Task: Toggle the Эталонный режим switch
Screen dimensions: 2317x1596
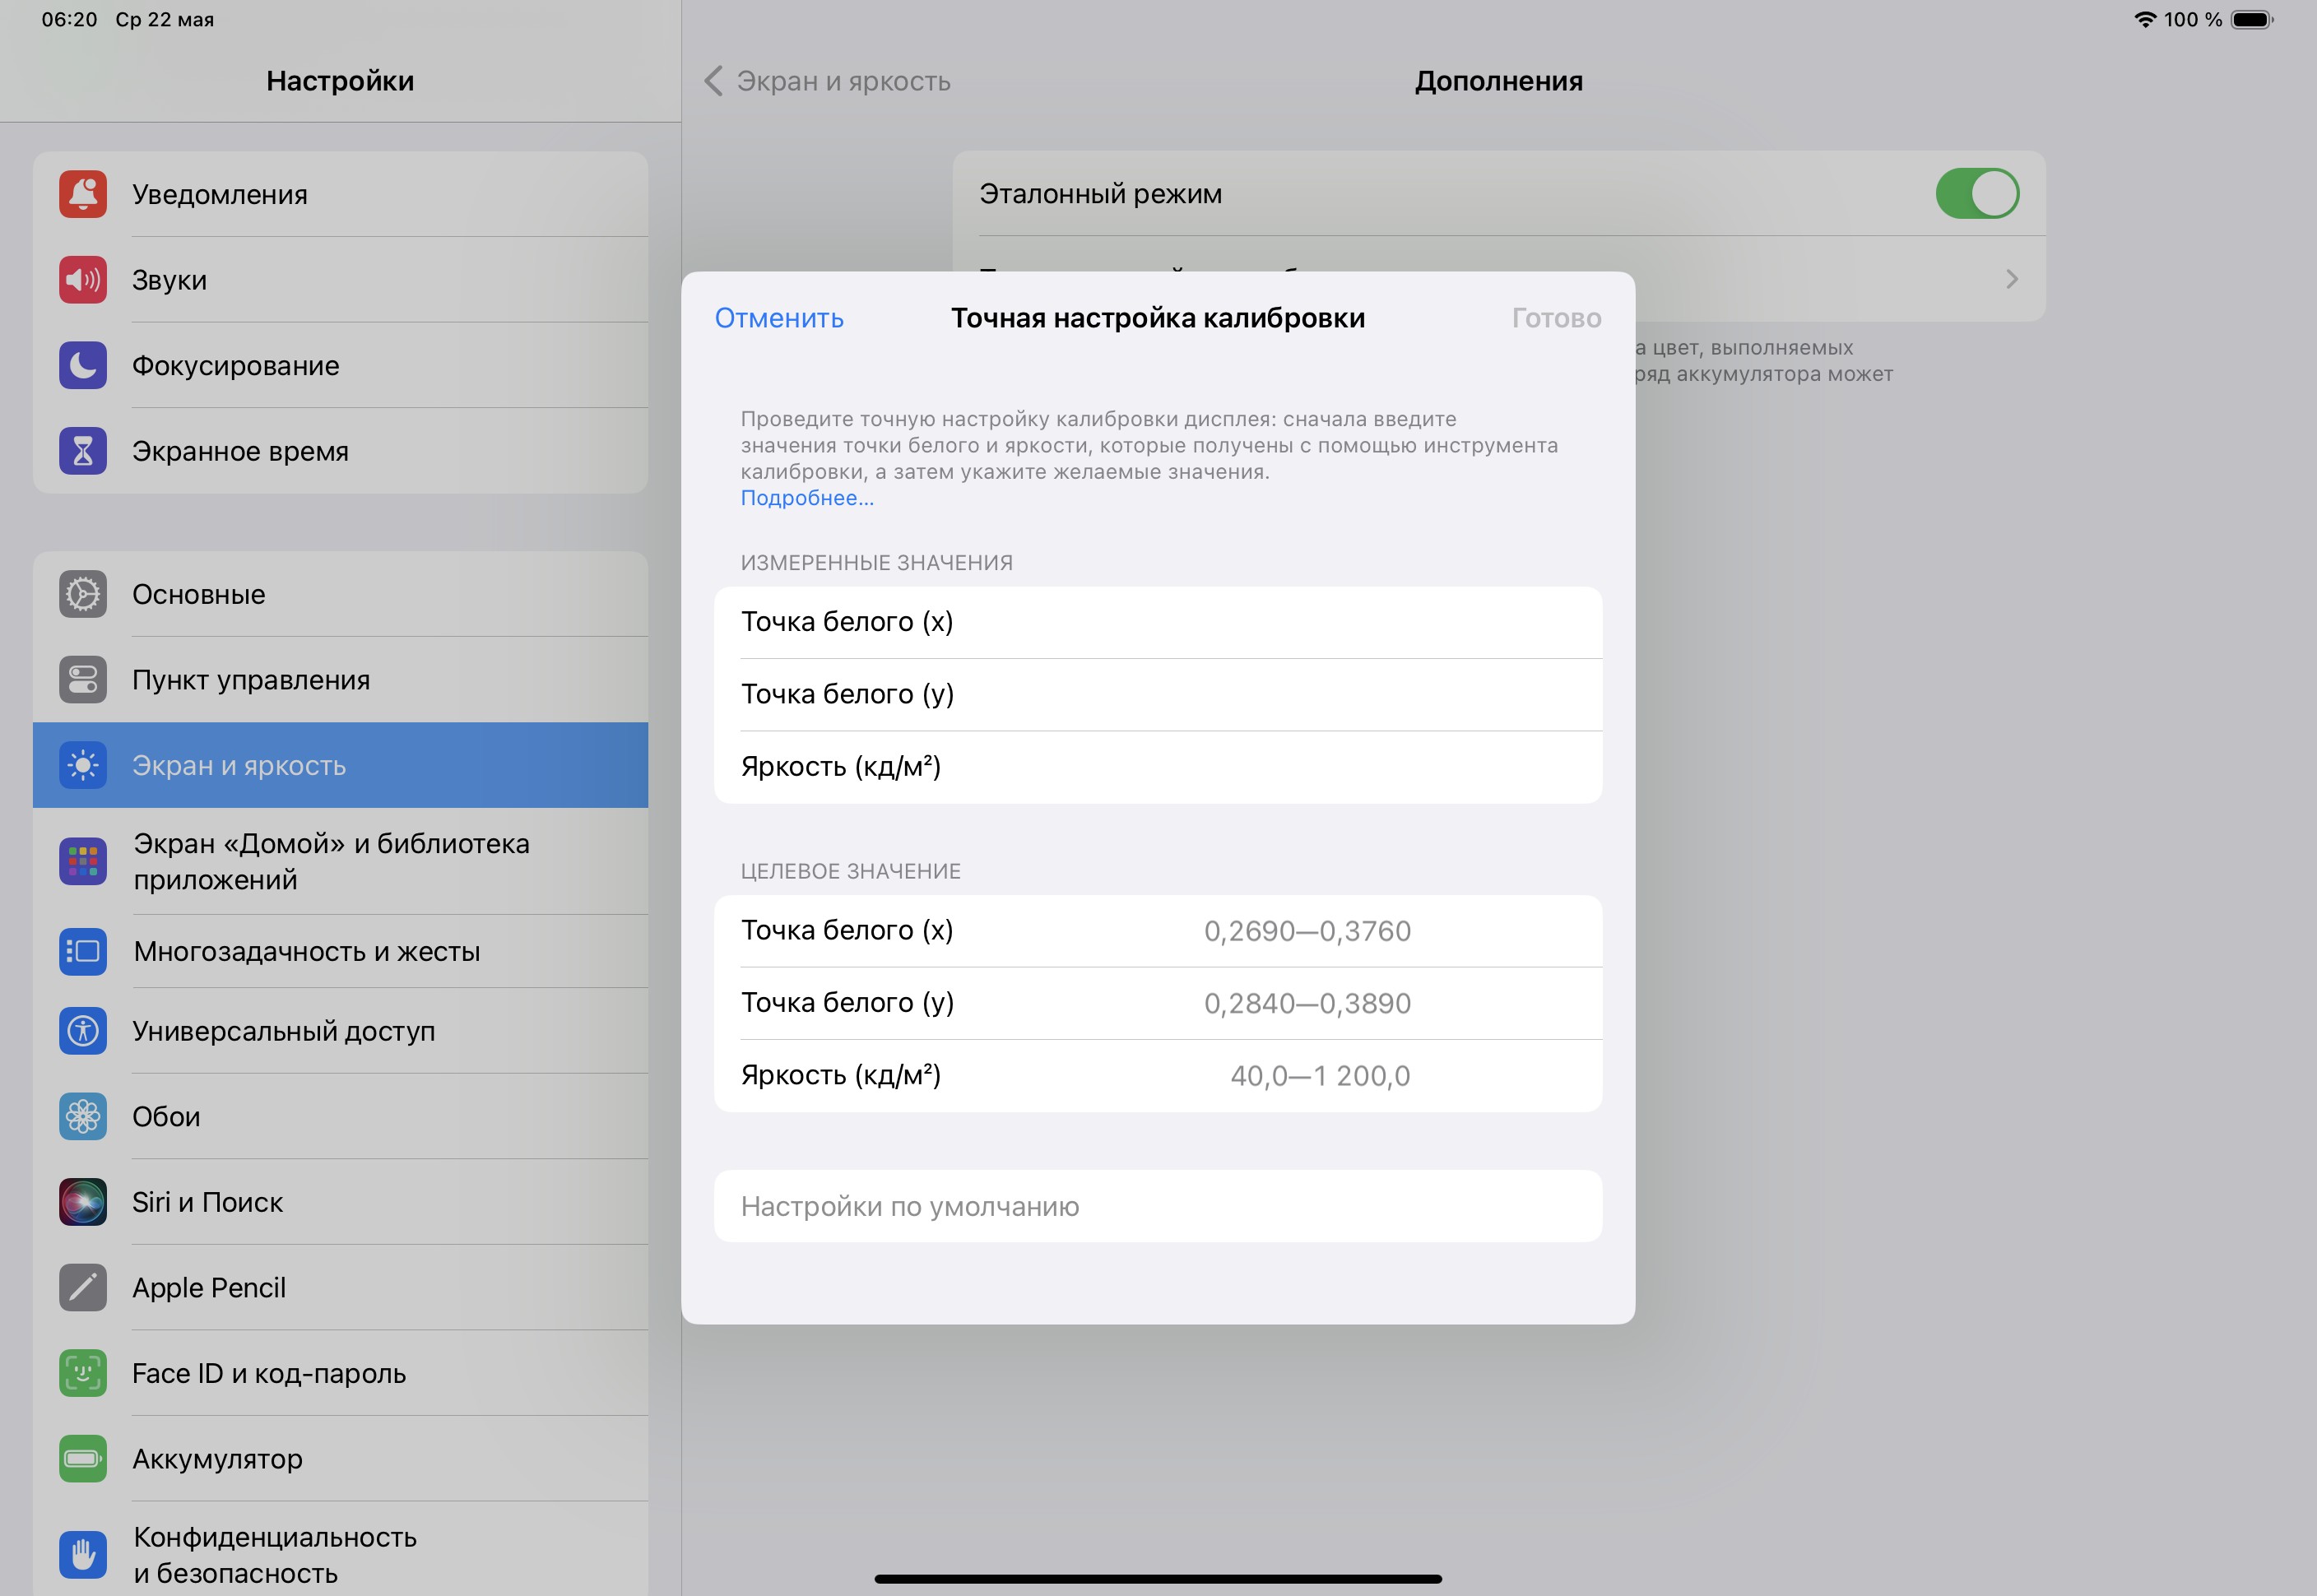Action: coord(1976,194)
